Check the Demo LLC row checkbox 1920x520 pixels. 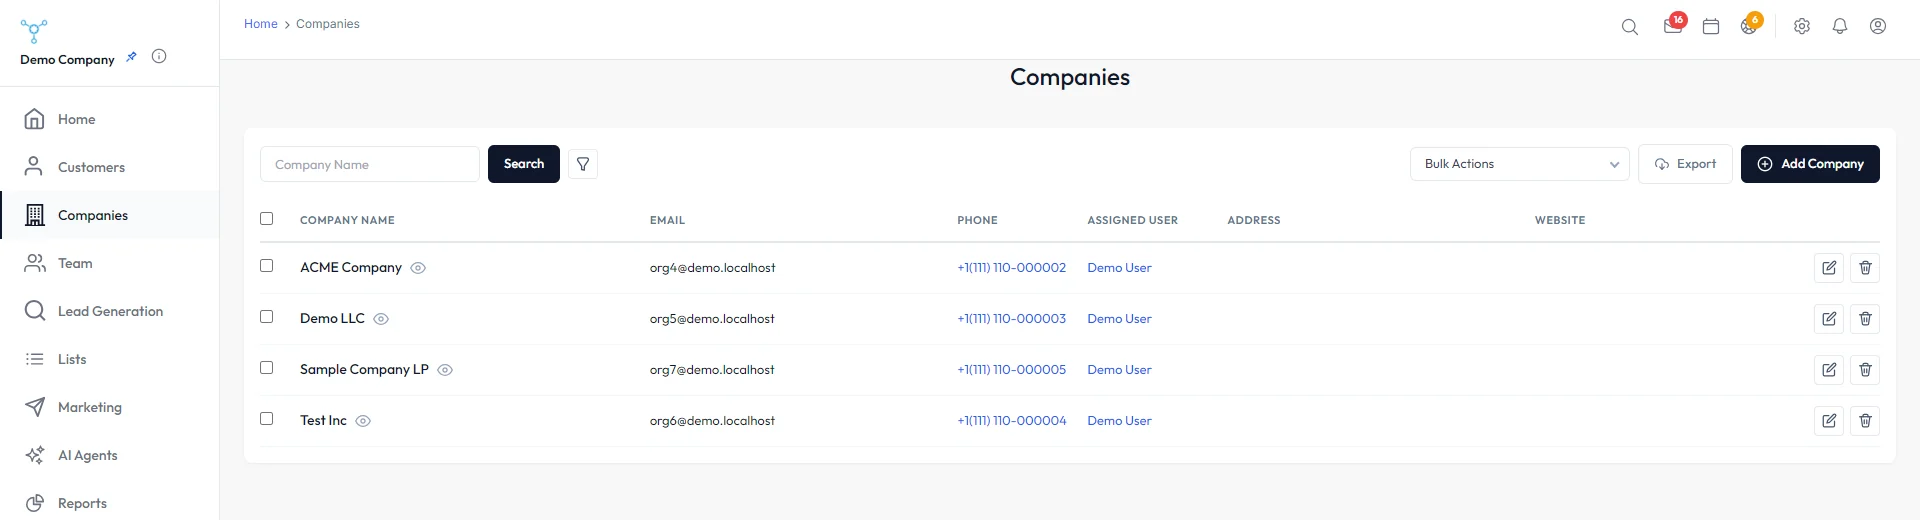(266, 316)
